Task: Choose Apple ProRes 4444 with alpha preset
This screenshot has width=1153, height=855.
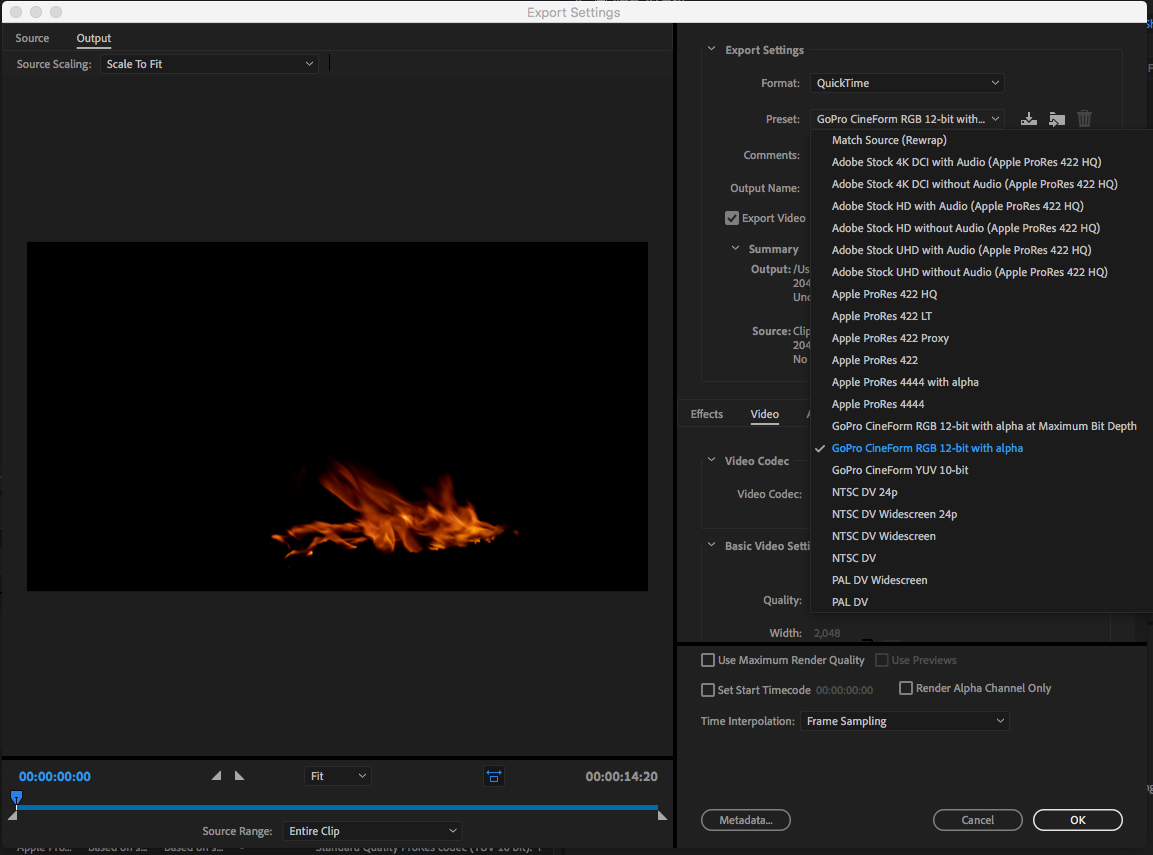Action: coord(905,381)
